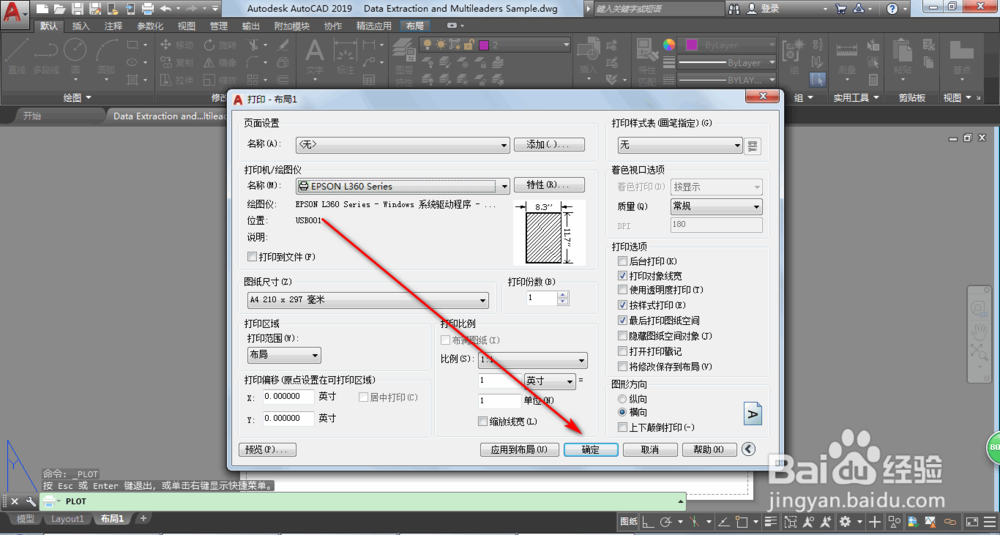
Task: Click the New file quick-access icon
Action: [x=42, y=9]
